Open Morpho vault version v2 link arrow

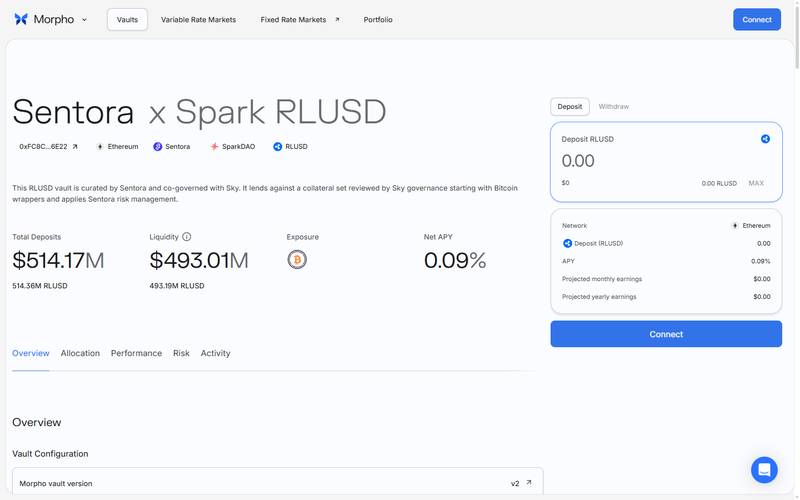coord(529,483)
